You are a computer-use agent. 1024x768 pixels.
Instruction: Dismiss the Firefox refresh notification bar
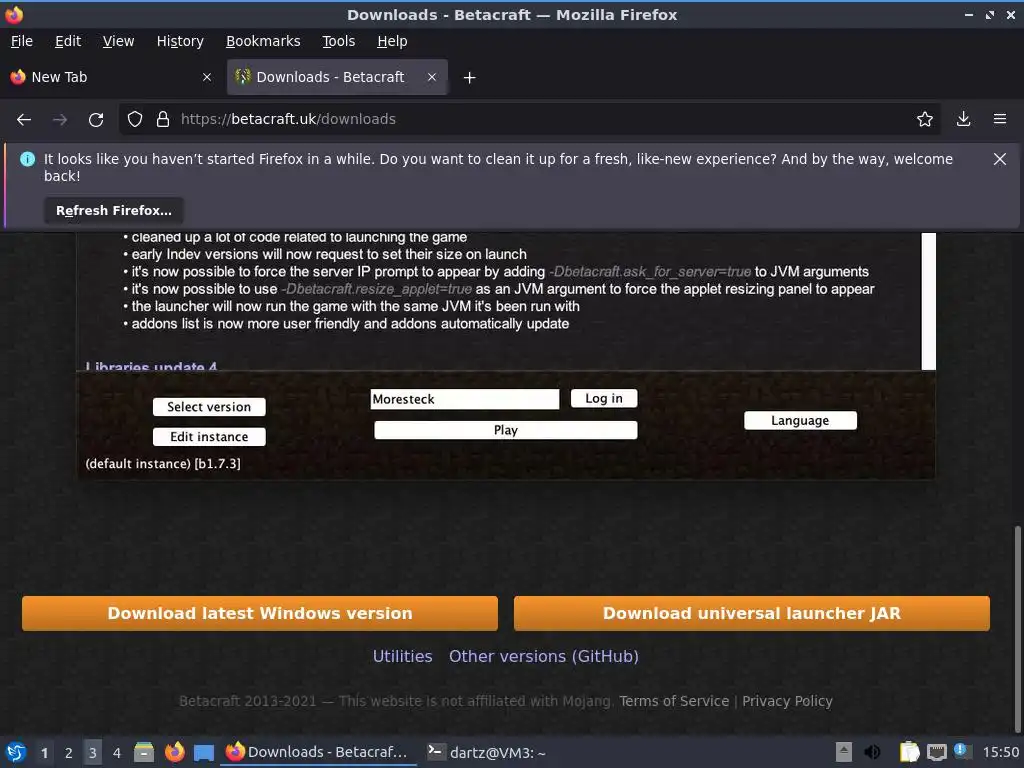click(1000, 159)
